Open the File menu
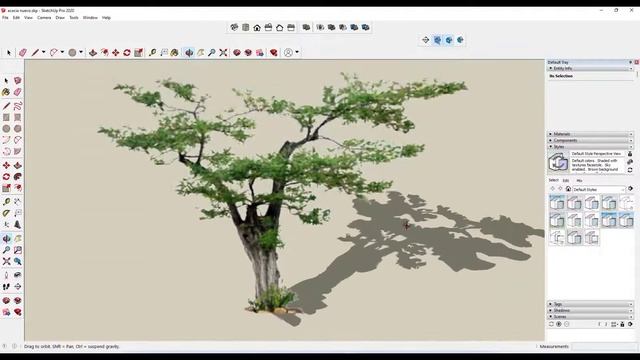This screenshot has height=360, width=640. 5,18
